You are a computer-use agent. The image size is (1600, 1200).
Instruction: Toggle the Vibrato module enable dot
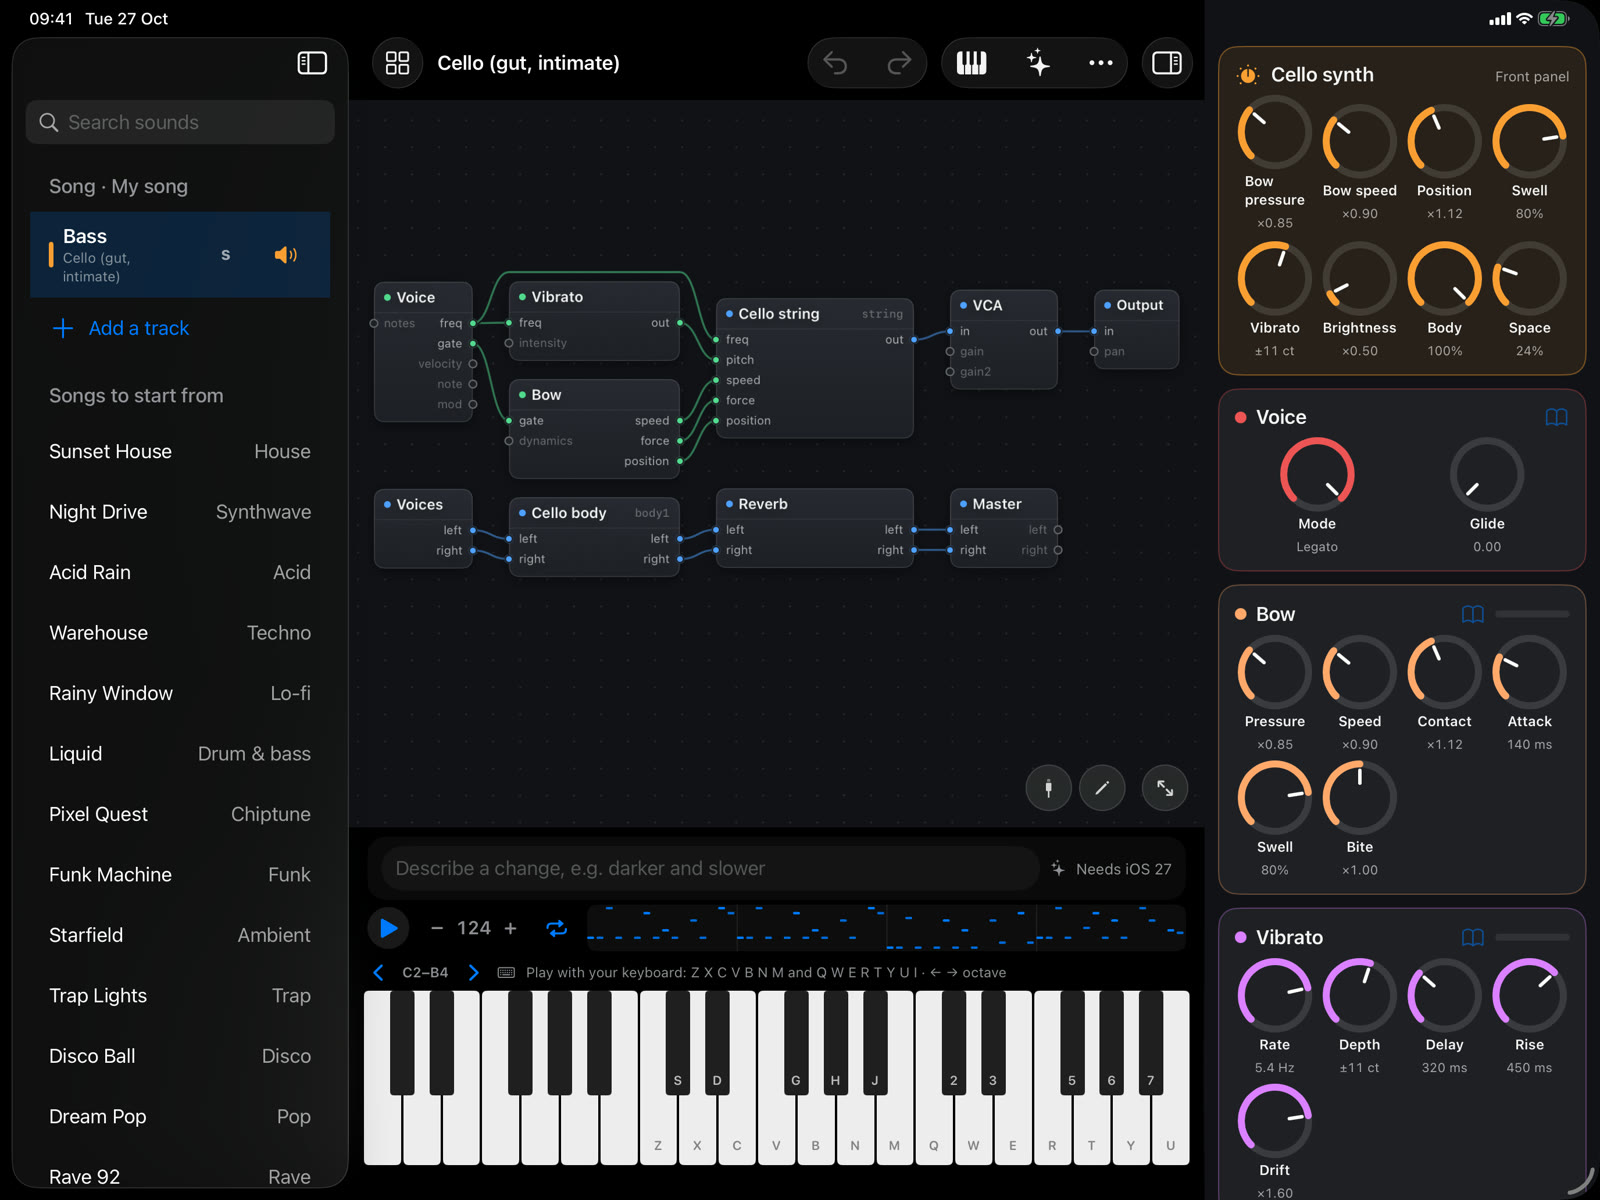(1240, 937)
